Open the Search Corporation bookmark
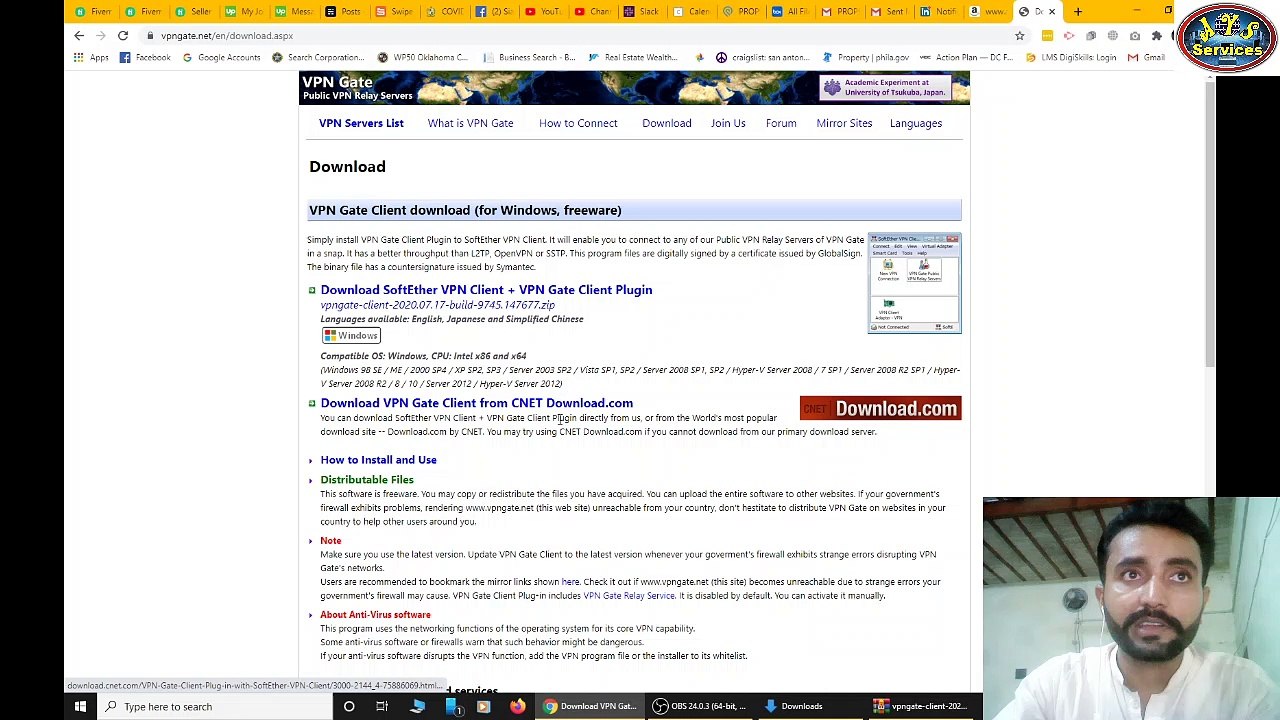Viewport: 1280px width, 720px height. click(x=319, y=57)
